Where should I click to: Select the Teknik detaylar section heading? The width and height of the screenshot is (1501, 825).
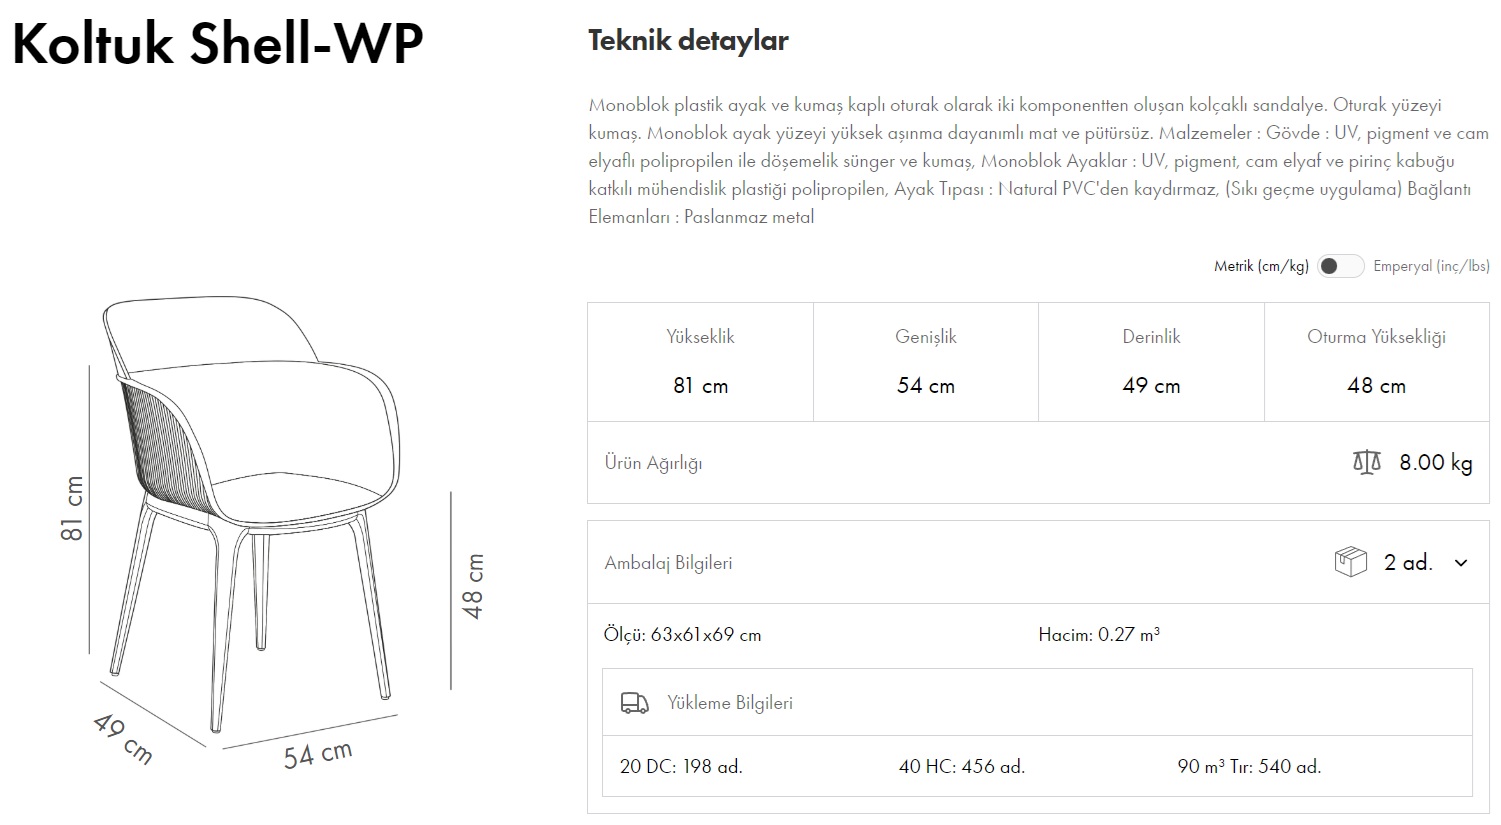(x=688, y=41)
